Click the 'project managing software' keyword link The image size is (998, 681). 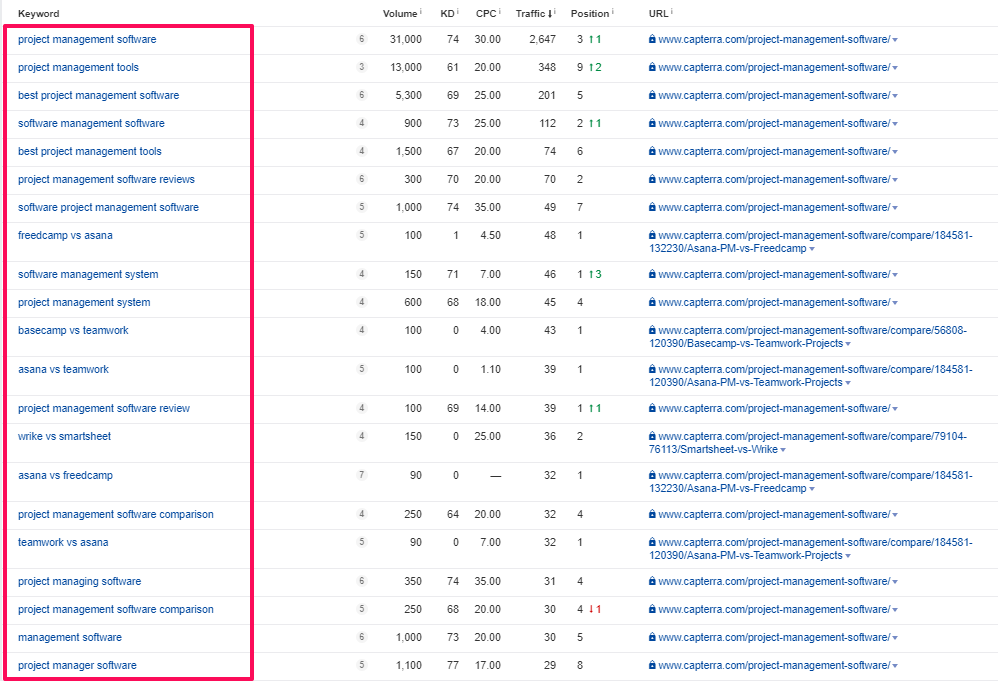tap(79, 581)
